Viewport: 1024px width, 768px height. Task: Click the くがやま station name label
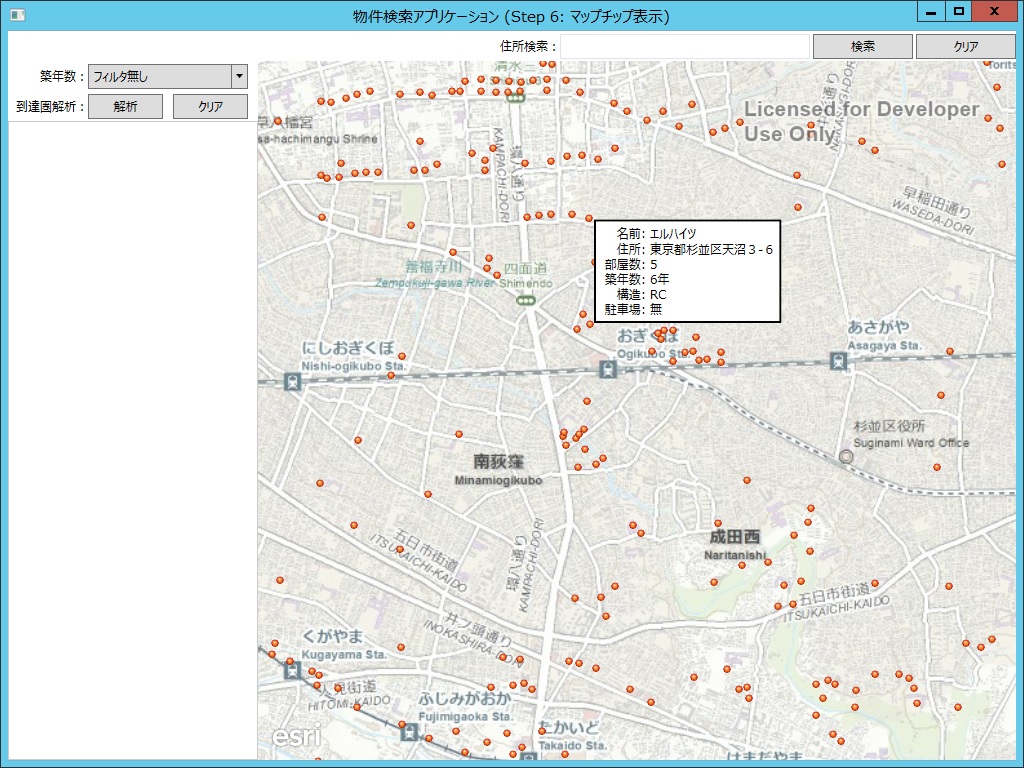[333, 637]
